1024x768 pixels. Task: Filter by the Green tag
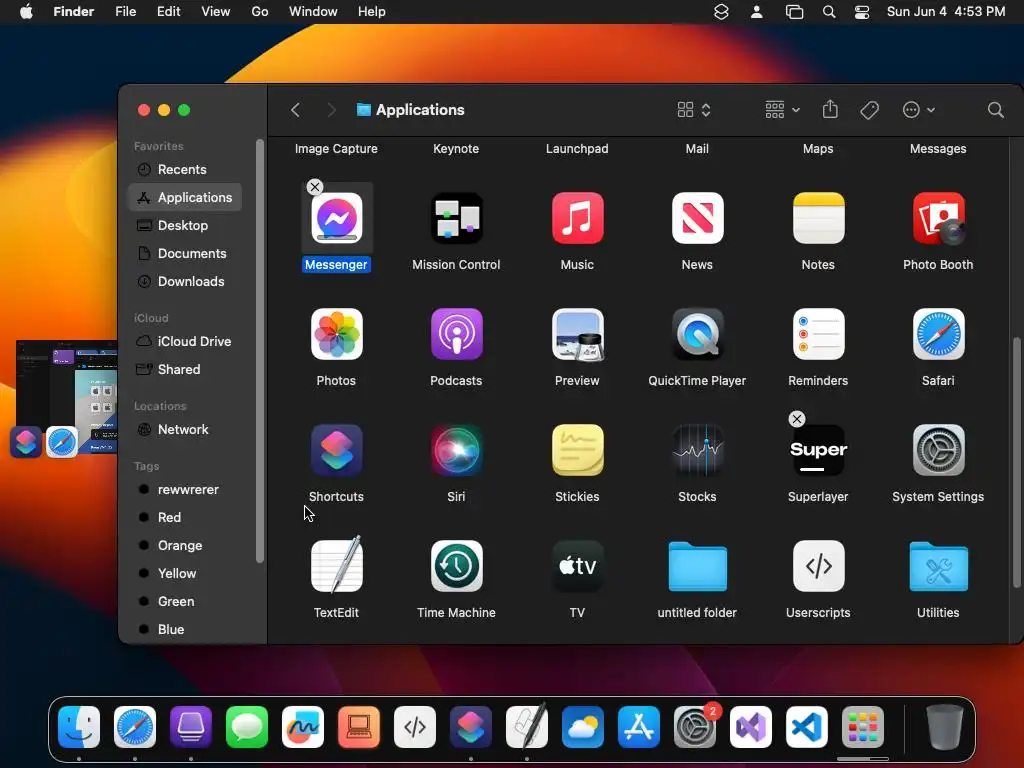click(x=185, y=601)
